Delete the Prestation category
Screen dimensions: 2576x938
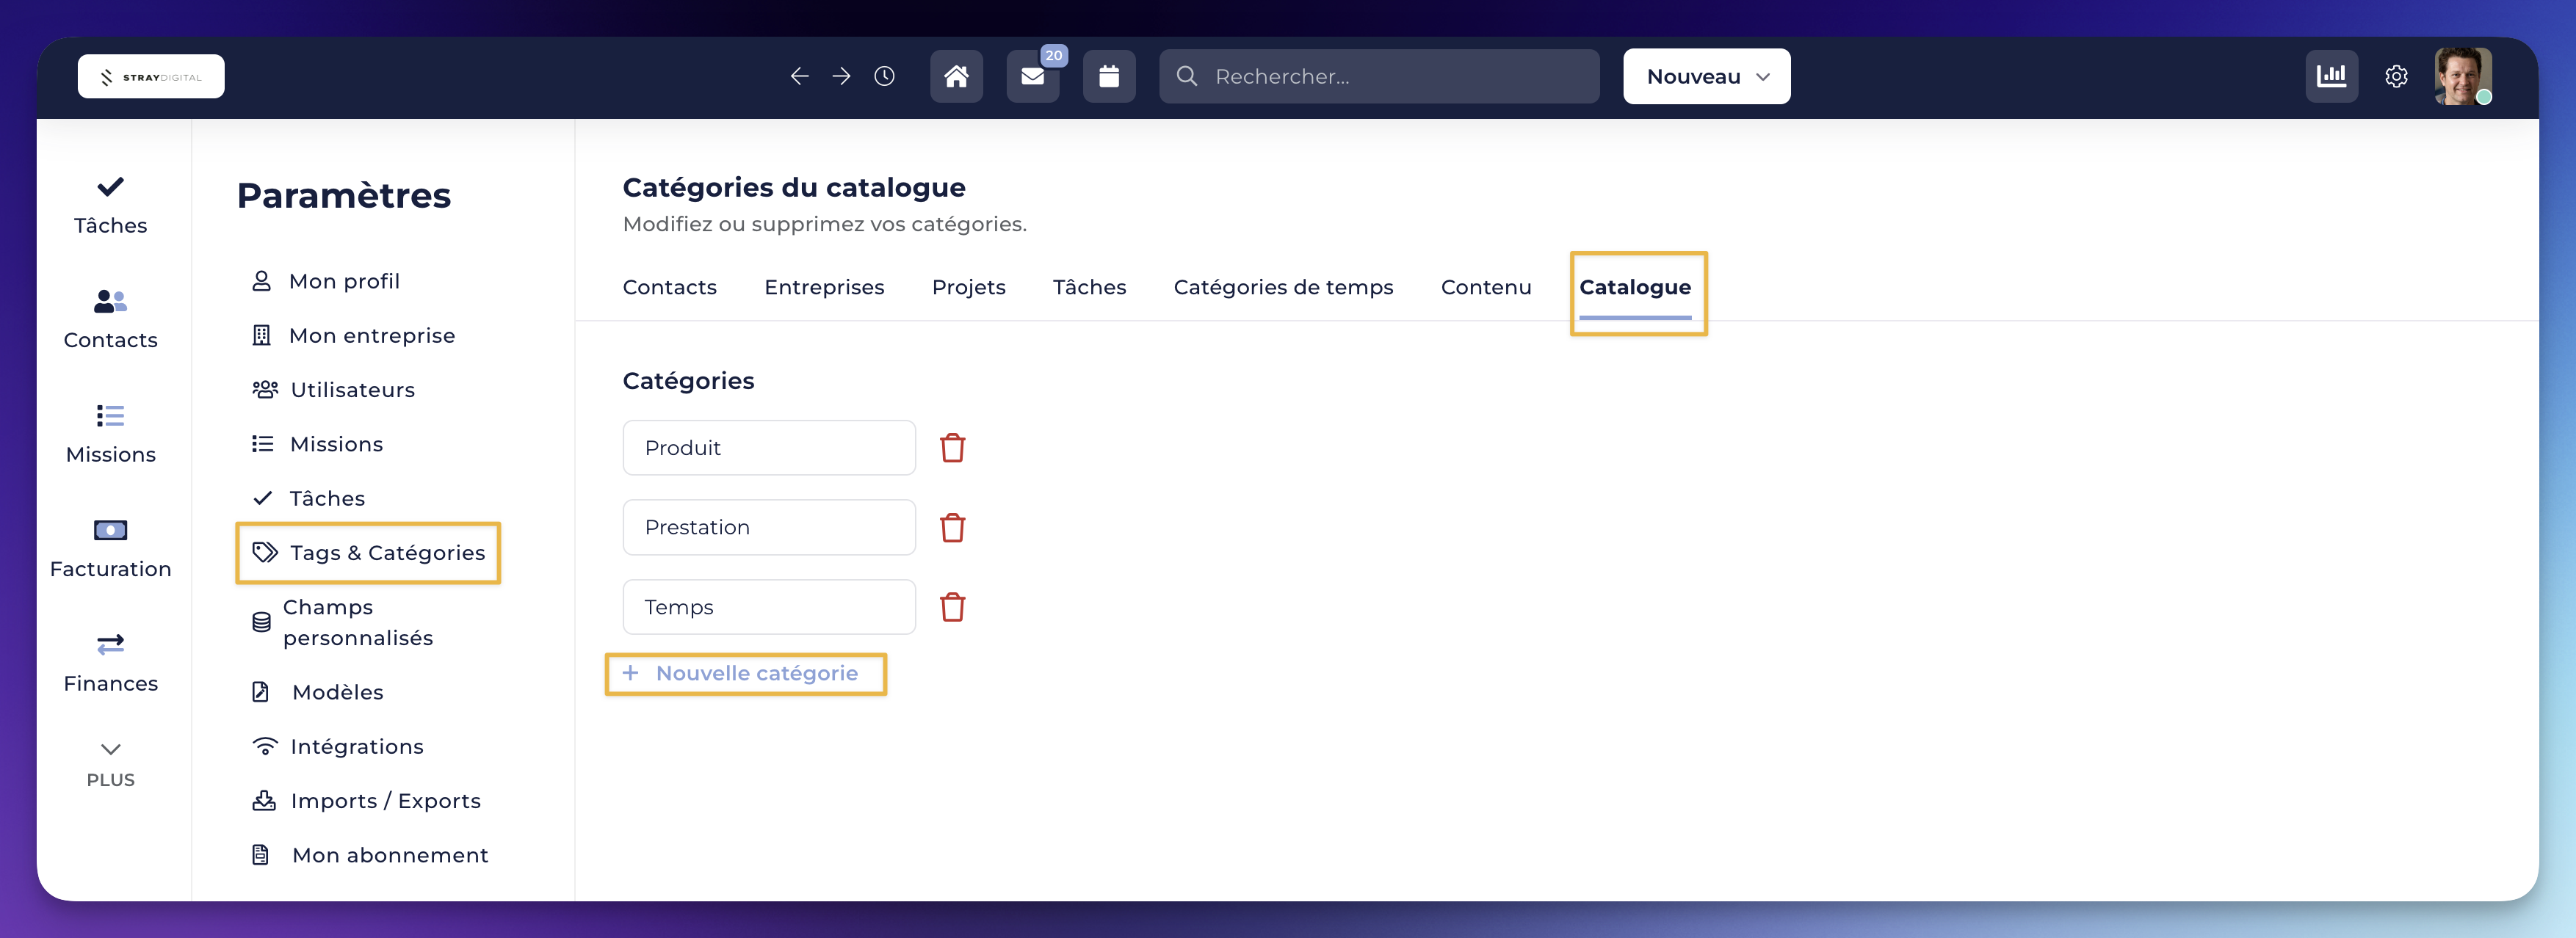[952, 528]
